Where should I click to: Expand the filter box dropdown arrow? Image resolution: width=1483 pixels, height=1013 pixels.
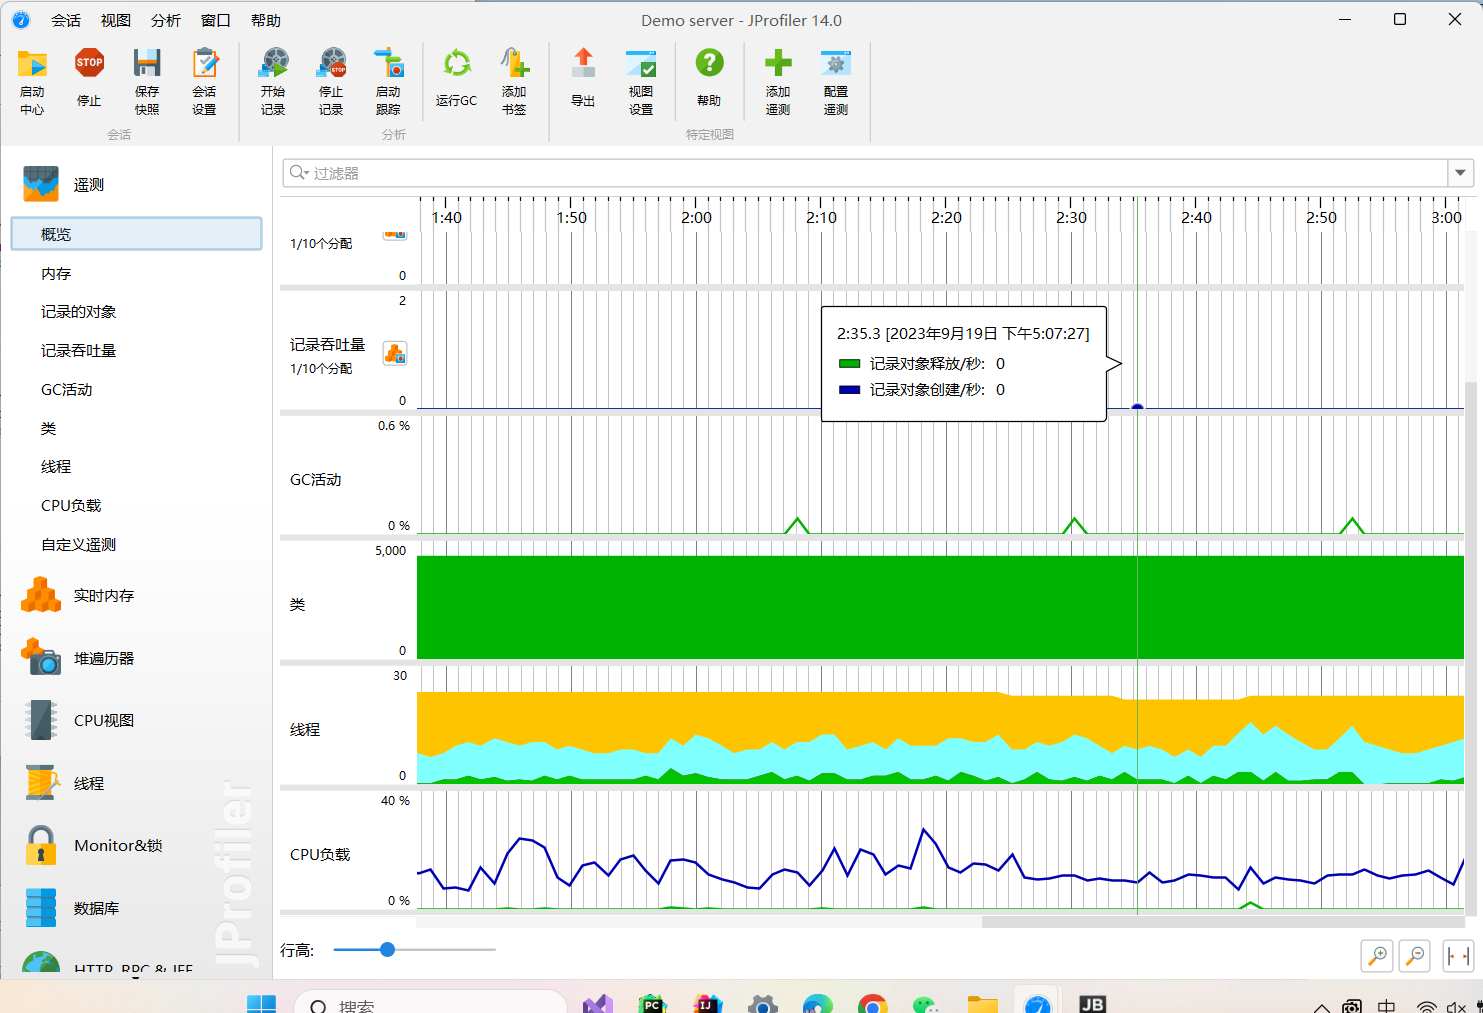(x=1460, y=173)
